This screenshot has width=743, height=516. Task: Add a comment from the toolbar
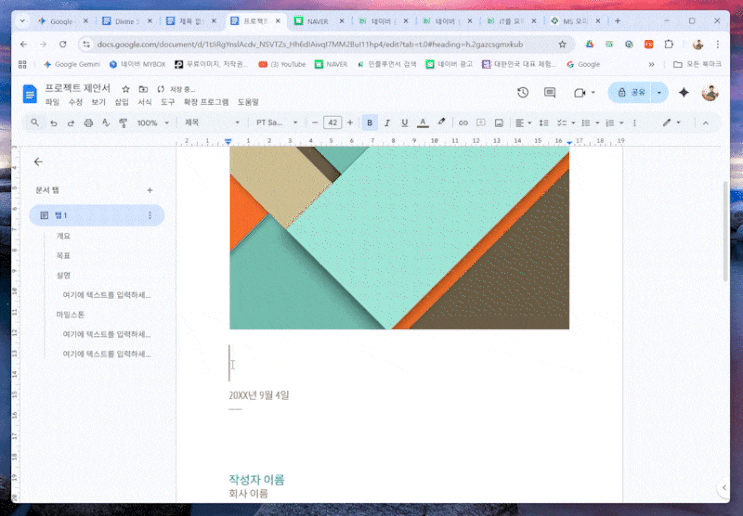(480, 123)
